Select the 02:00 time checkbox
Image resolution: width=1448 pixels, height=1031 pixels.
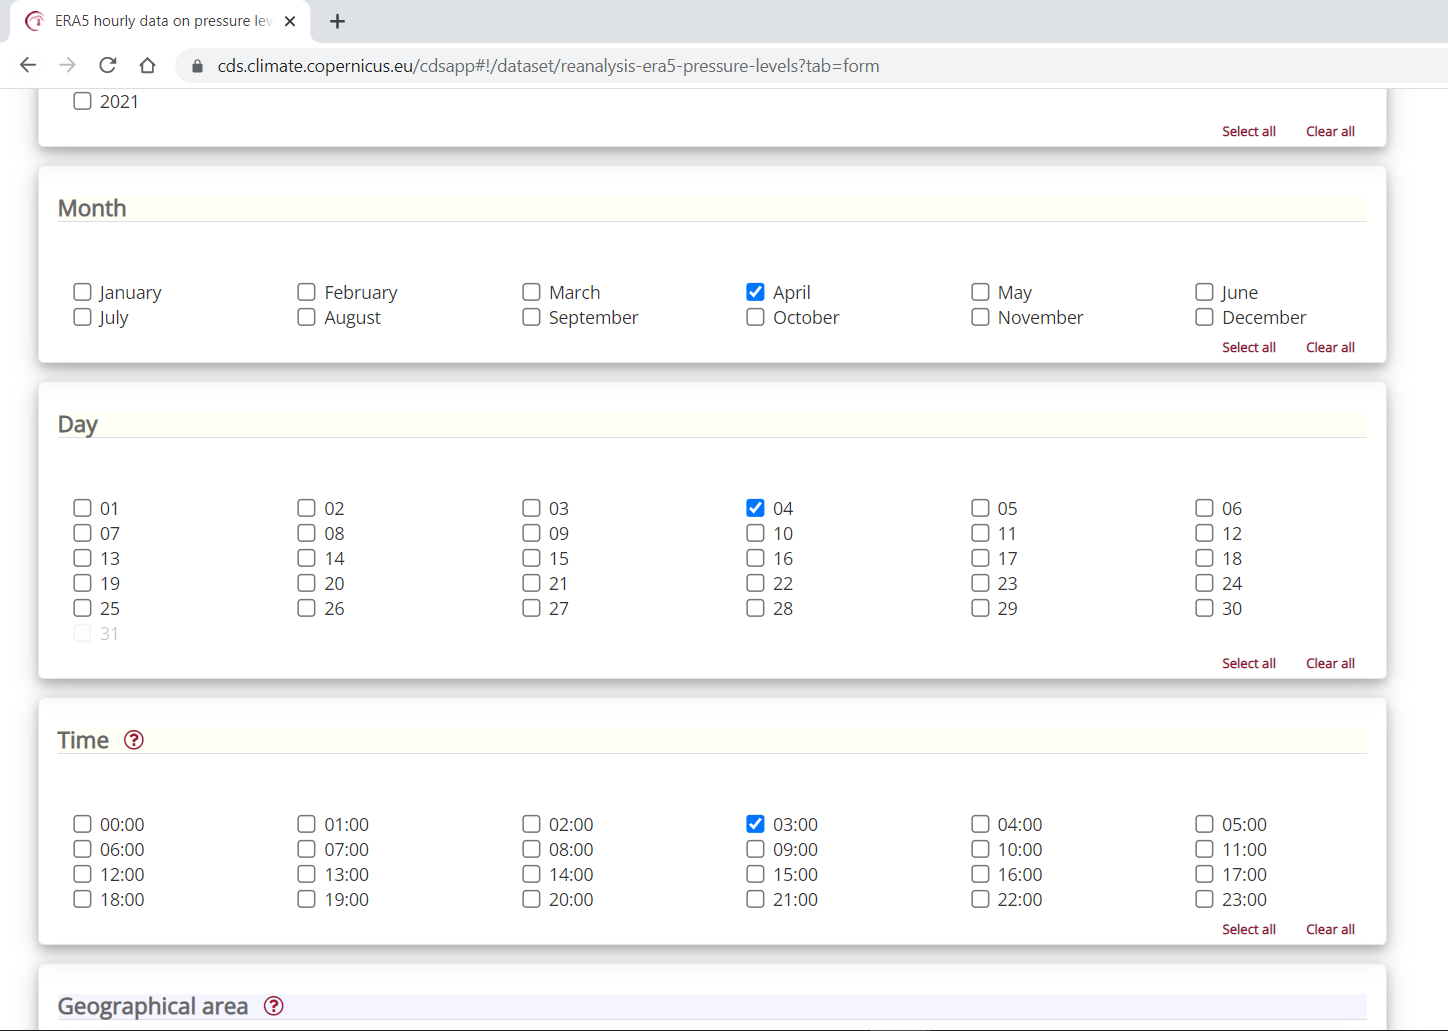click(531, 824)
